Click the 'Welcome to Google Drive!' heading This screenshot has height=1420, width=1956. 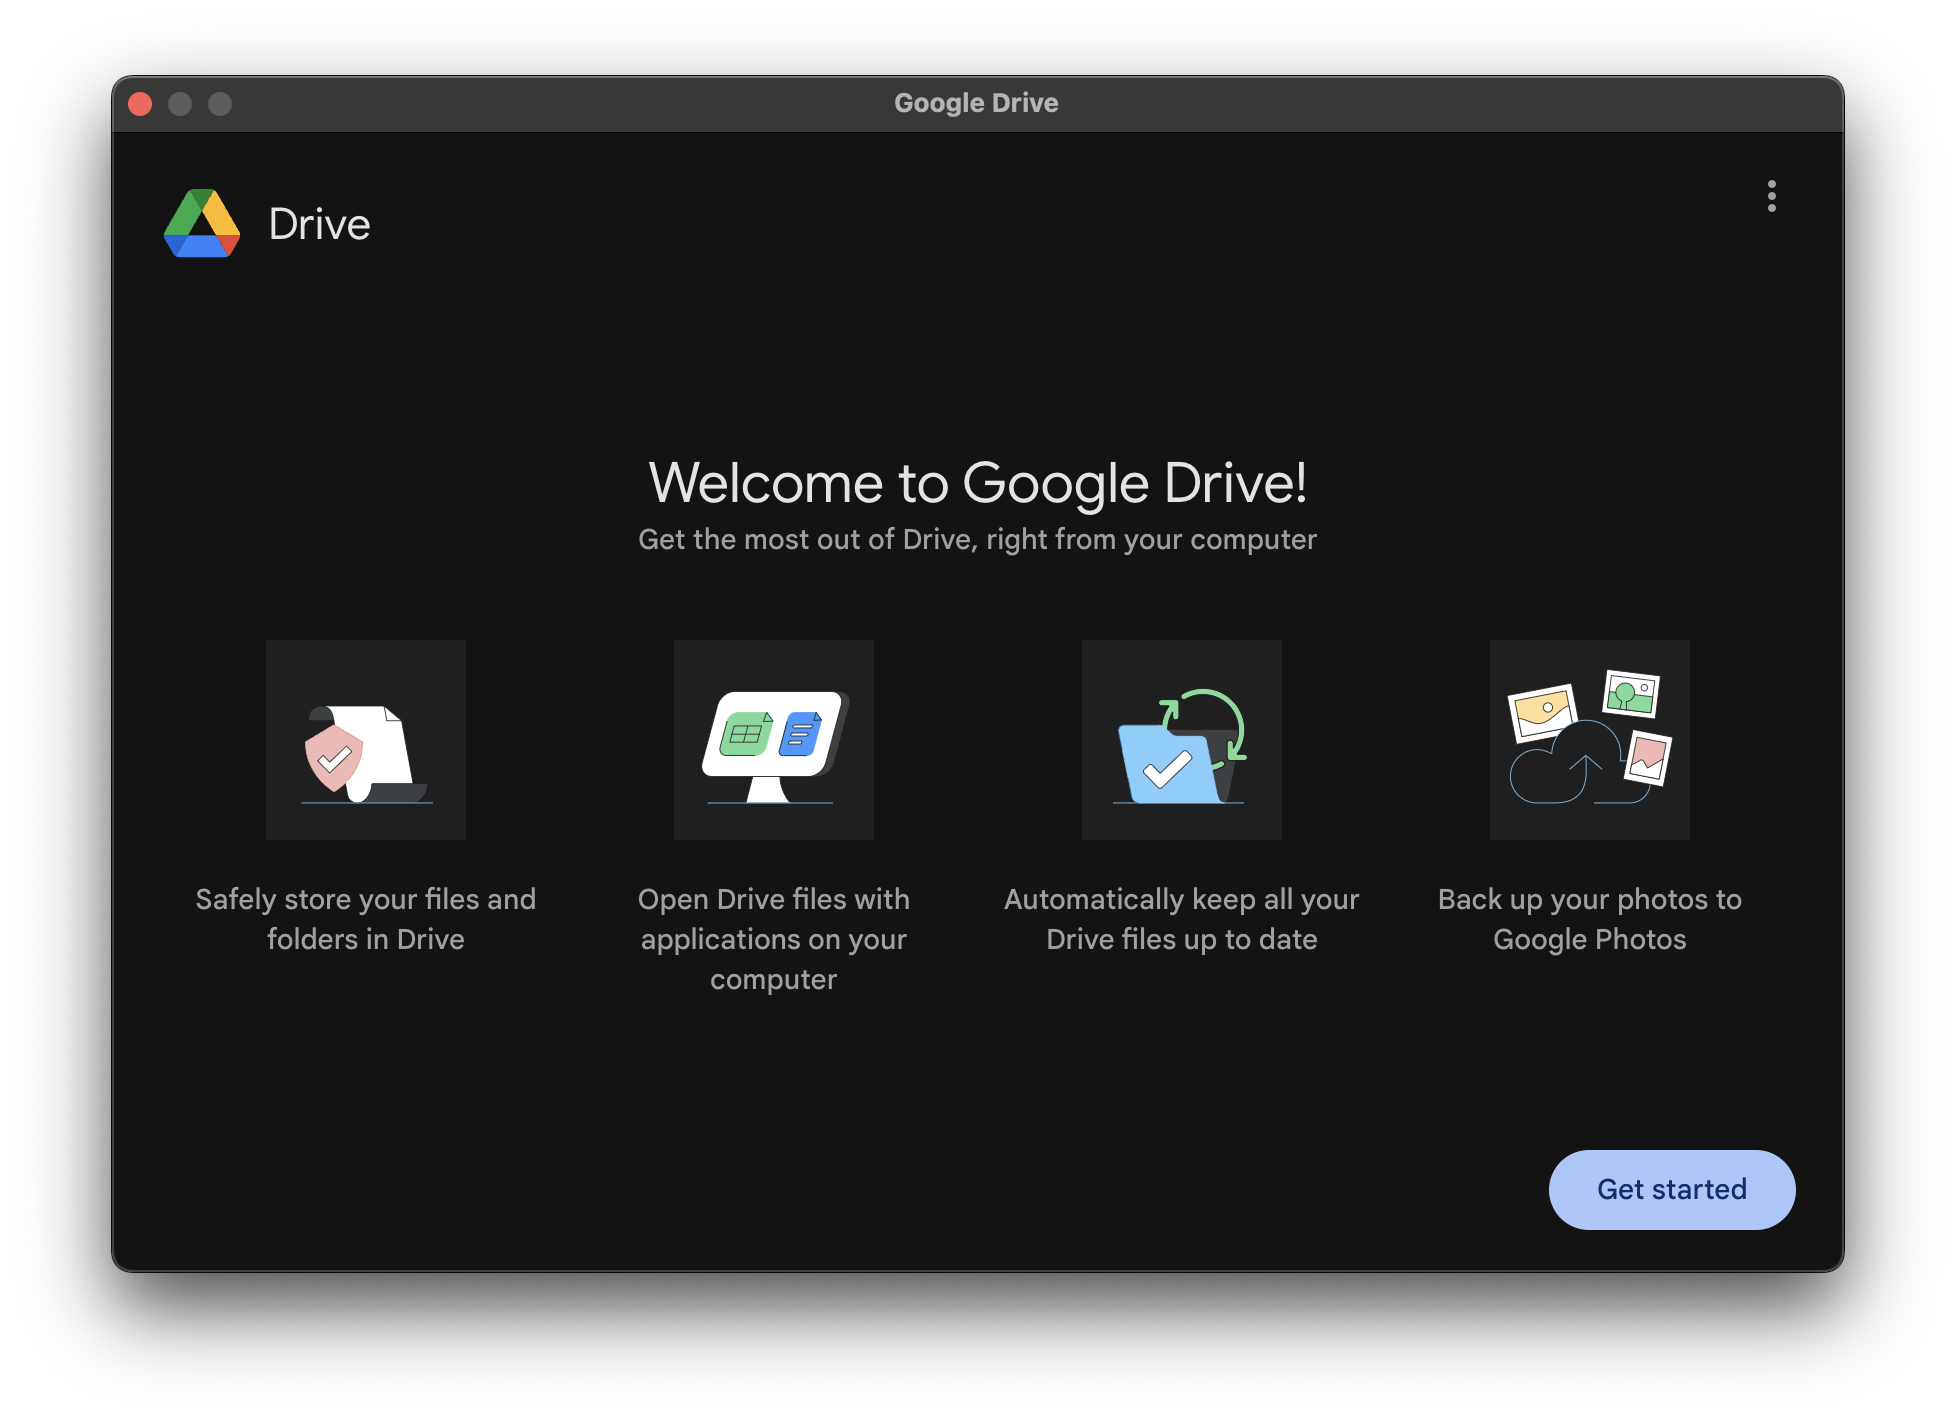click(x=977, y=483)
